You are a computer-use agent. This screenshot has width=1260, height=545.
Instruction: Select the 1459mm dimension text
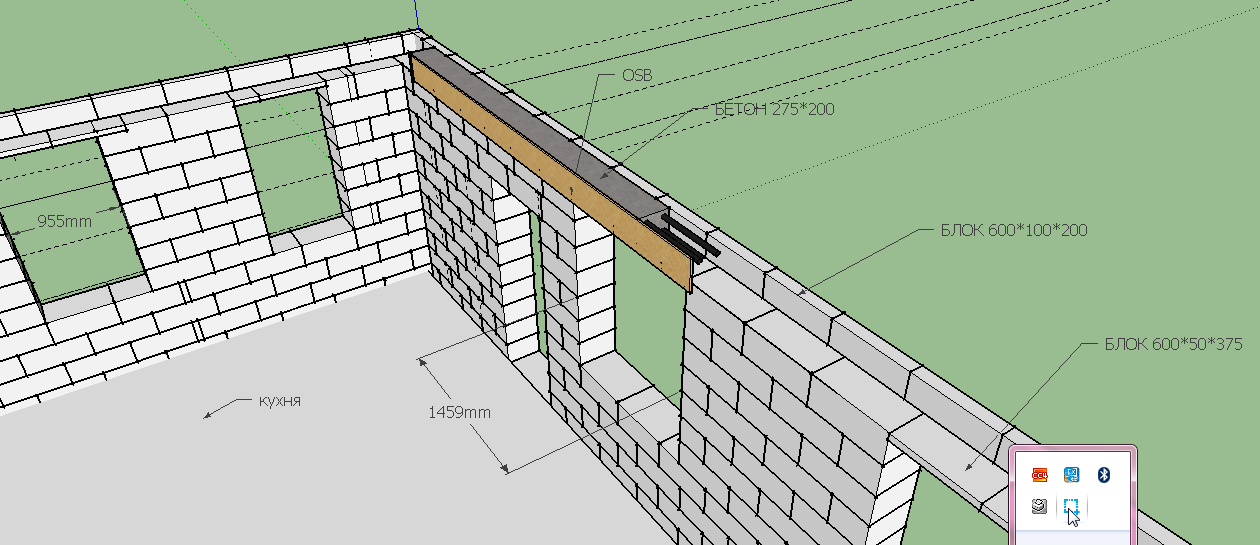[x=459, y=411]
